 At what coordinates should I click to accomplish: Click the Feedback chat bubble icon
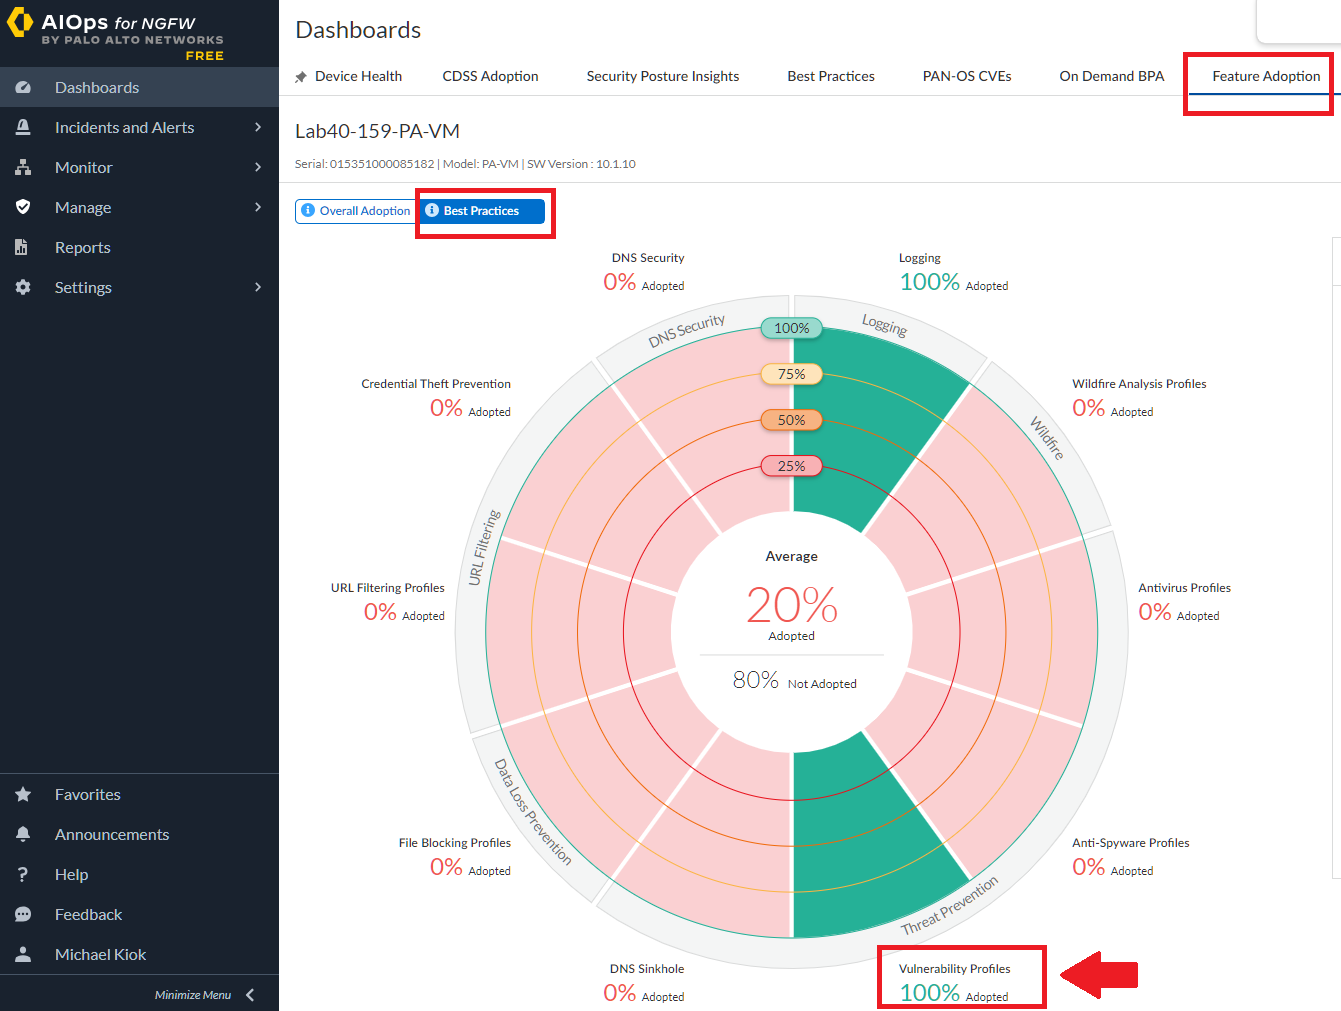pos(23,915)
